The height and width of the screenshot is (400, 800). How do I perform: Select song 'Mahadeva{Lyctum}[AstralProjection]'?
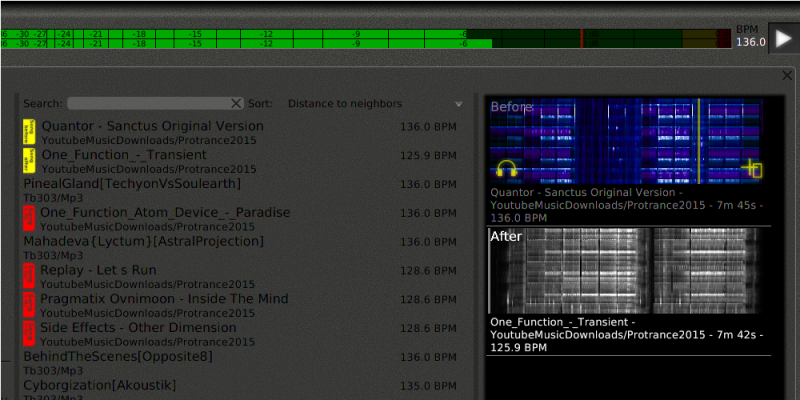(x=144, y=241)
